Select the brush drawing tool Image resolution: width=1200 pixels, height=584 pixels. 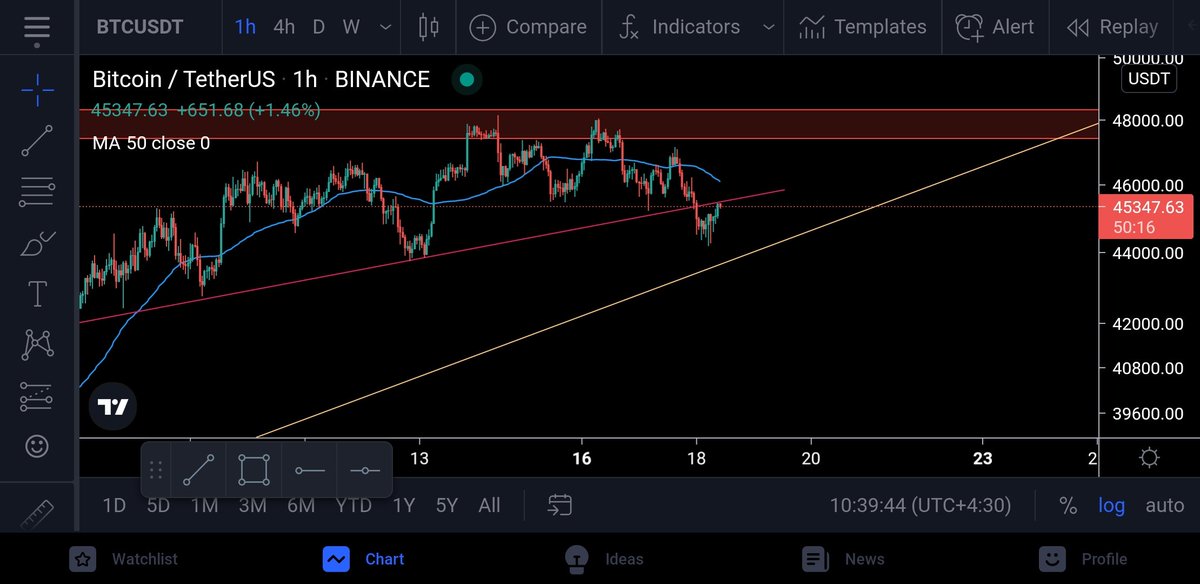click(38, 243)
